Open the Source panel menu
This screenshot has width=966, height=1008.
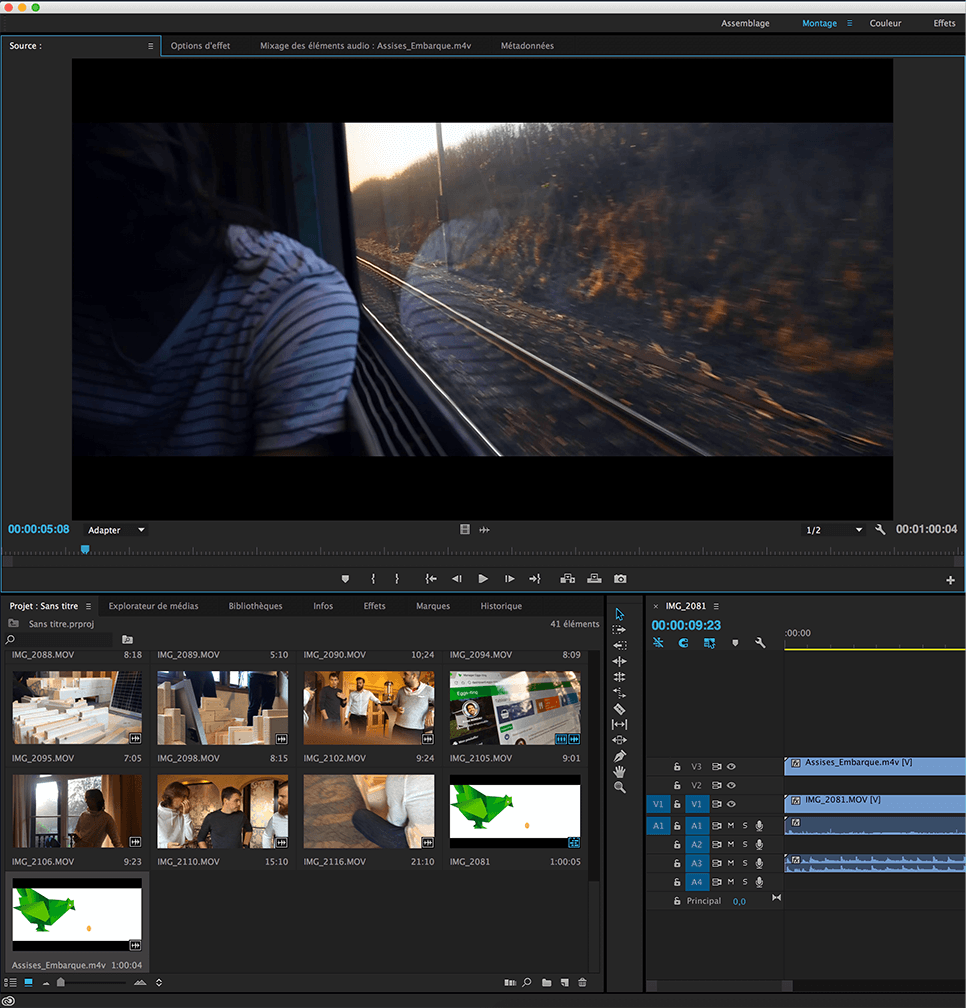tap(150, 46)
